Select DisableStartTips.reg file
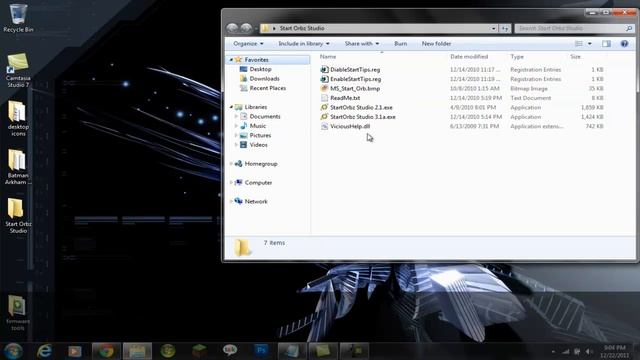Image resolution: width=640 pixels, height=360 pixels. [x=355, y=70]
